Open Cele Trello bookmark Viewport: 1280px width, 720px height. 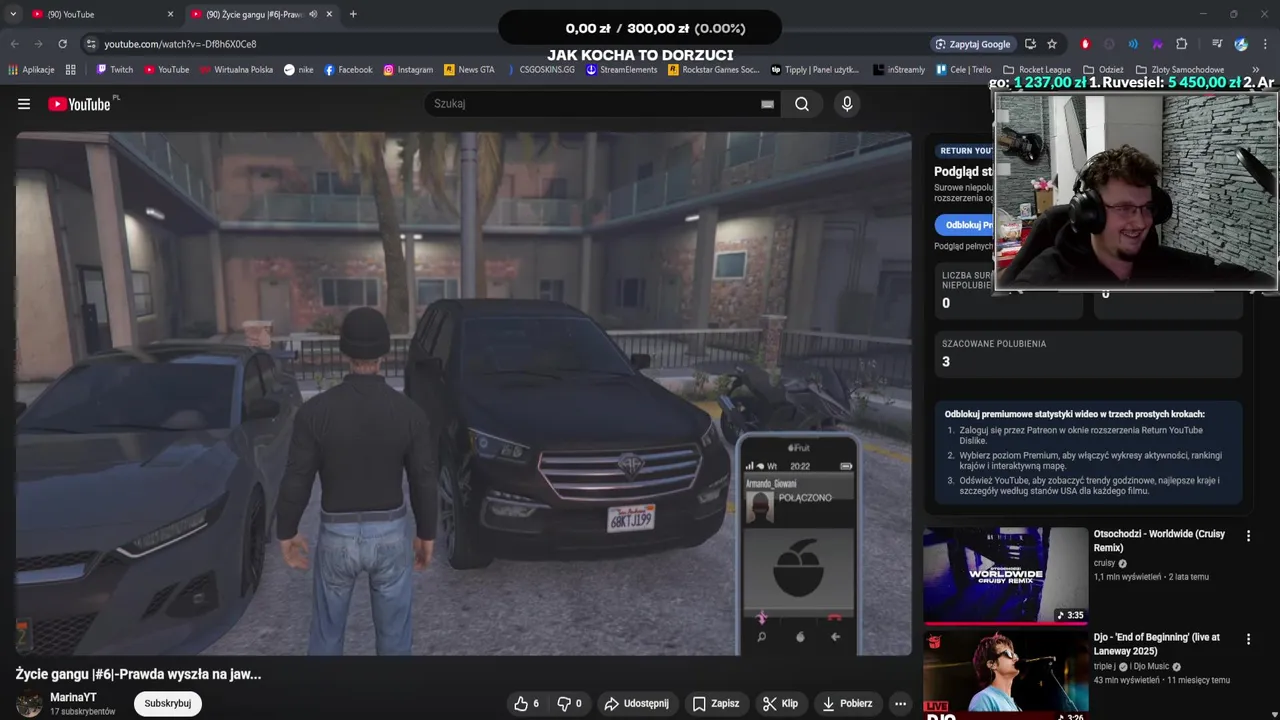[964, 70]
